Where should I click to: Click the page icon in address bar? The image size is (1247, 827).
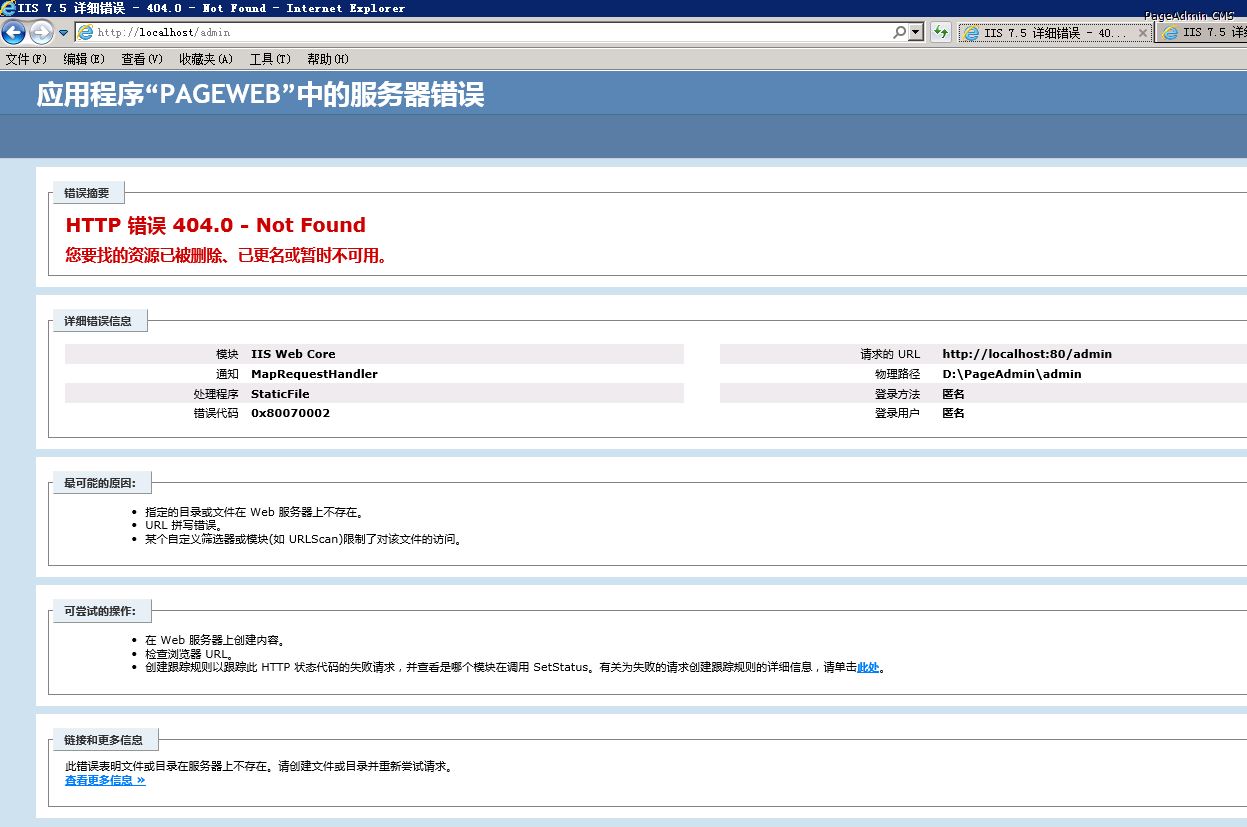(86, 32)
